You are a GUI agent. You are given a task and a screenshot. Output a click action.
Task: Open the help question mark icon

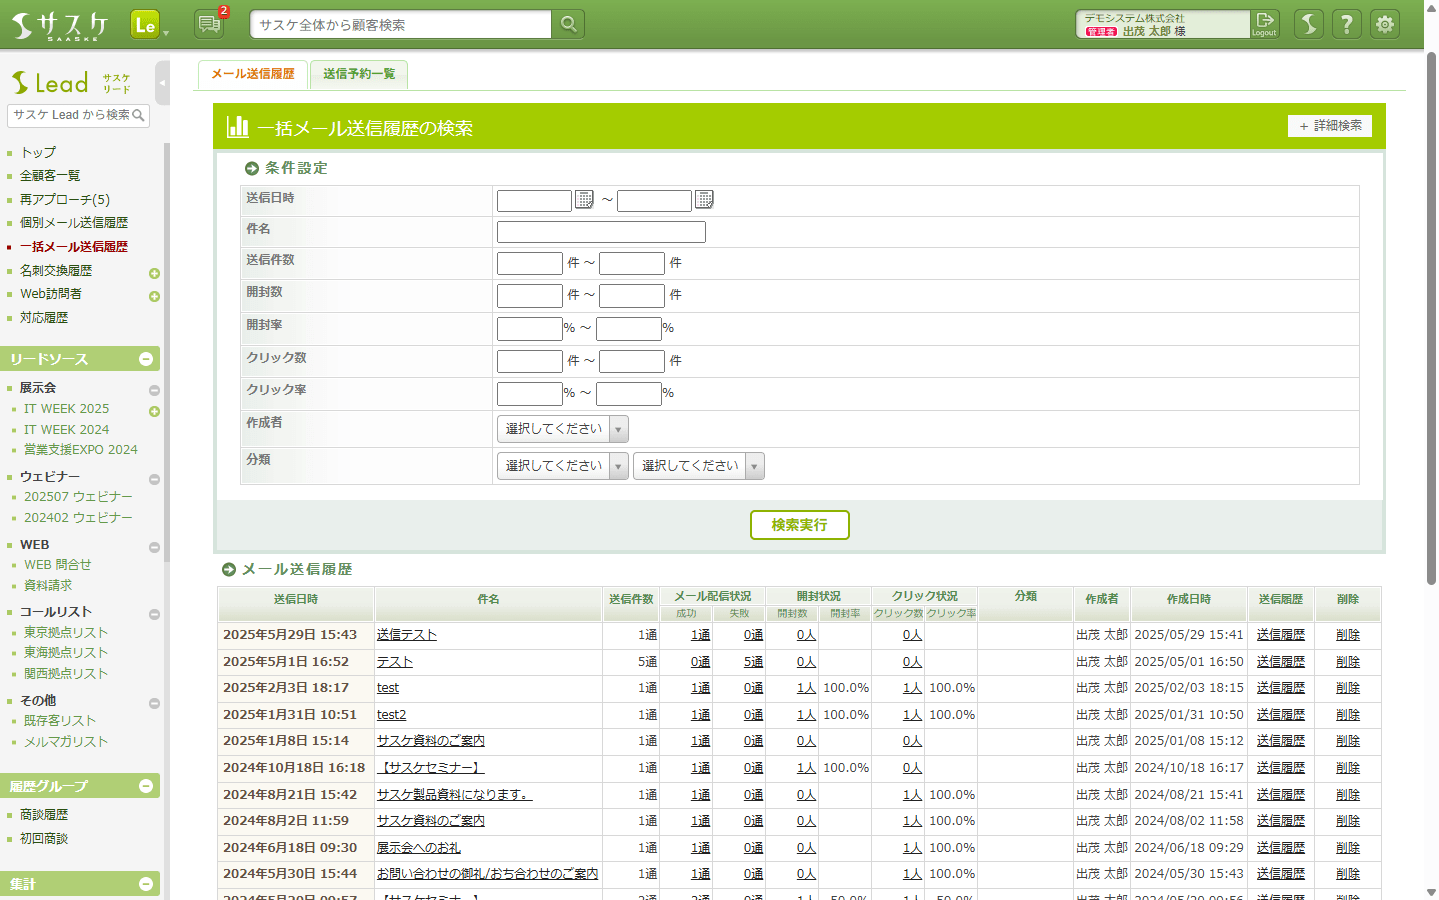click(1347, 24)
